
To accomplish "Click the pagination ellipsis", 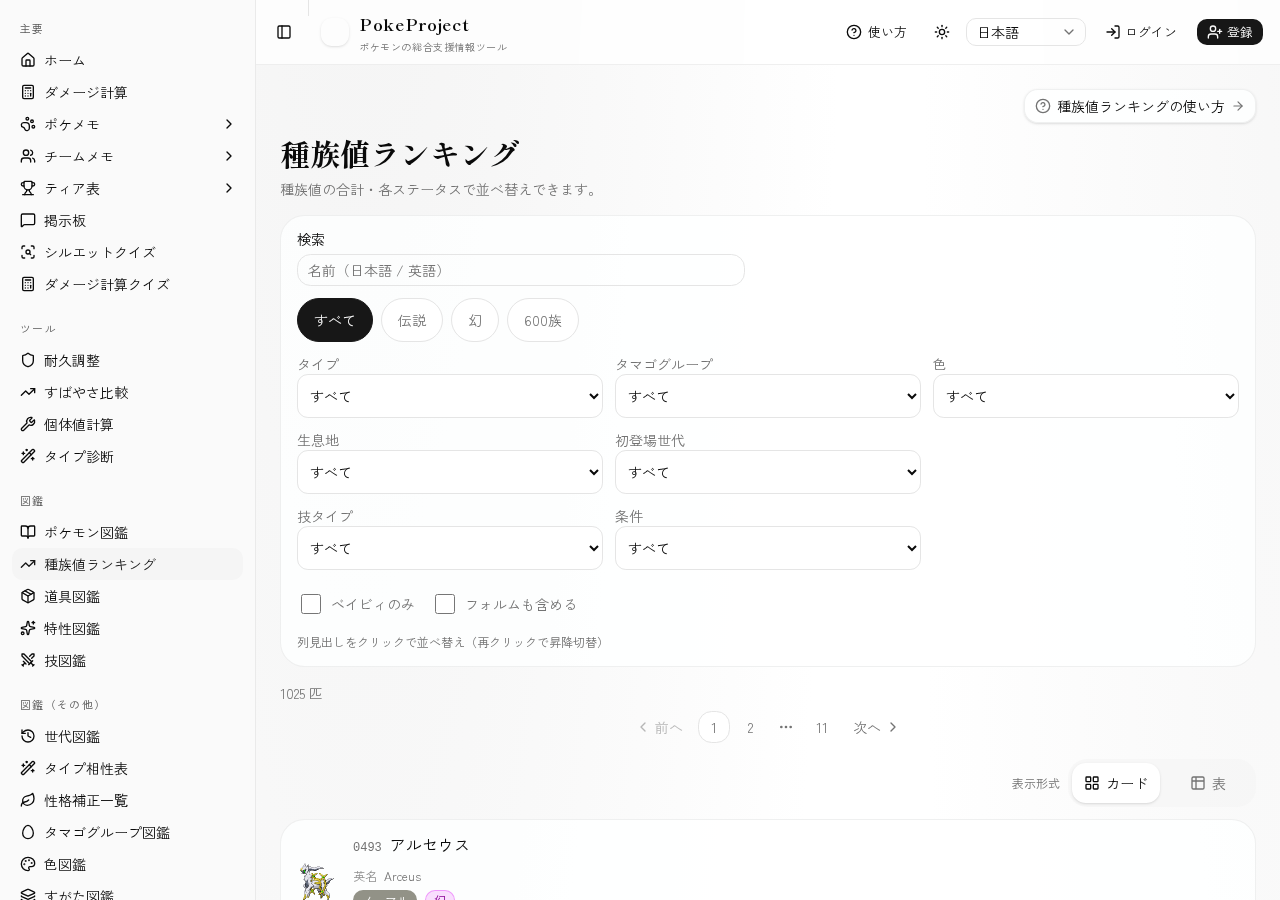I will click(786, 727).
